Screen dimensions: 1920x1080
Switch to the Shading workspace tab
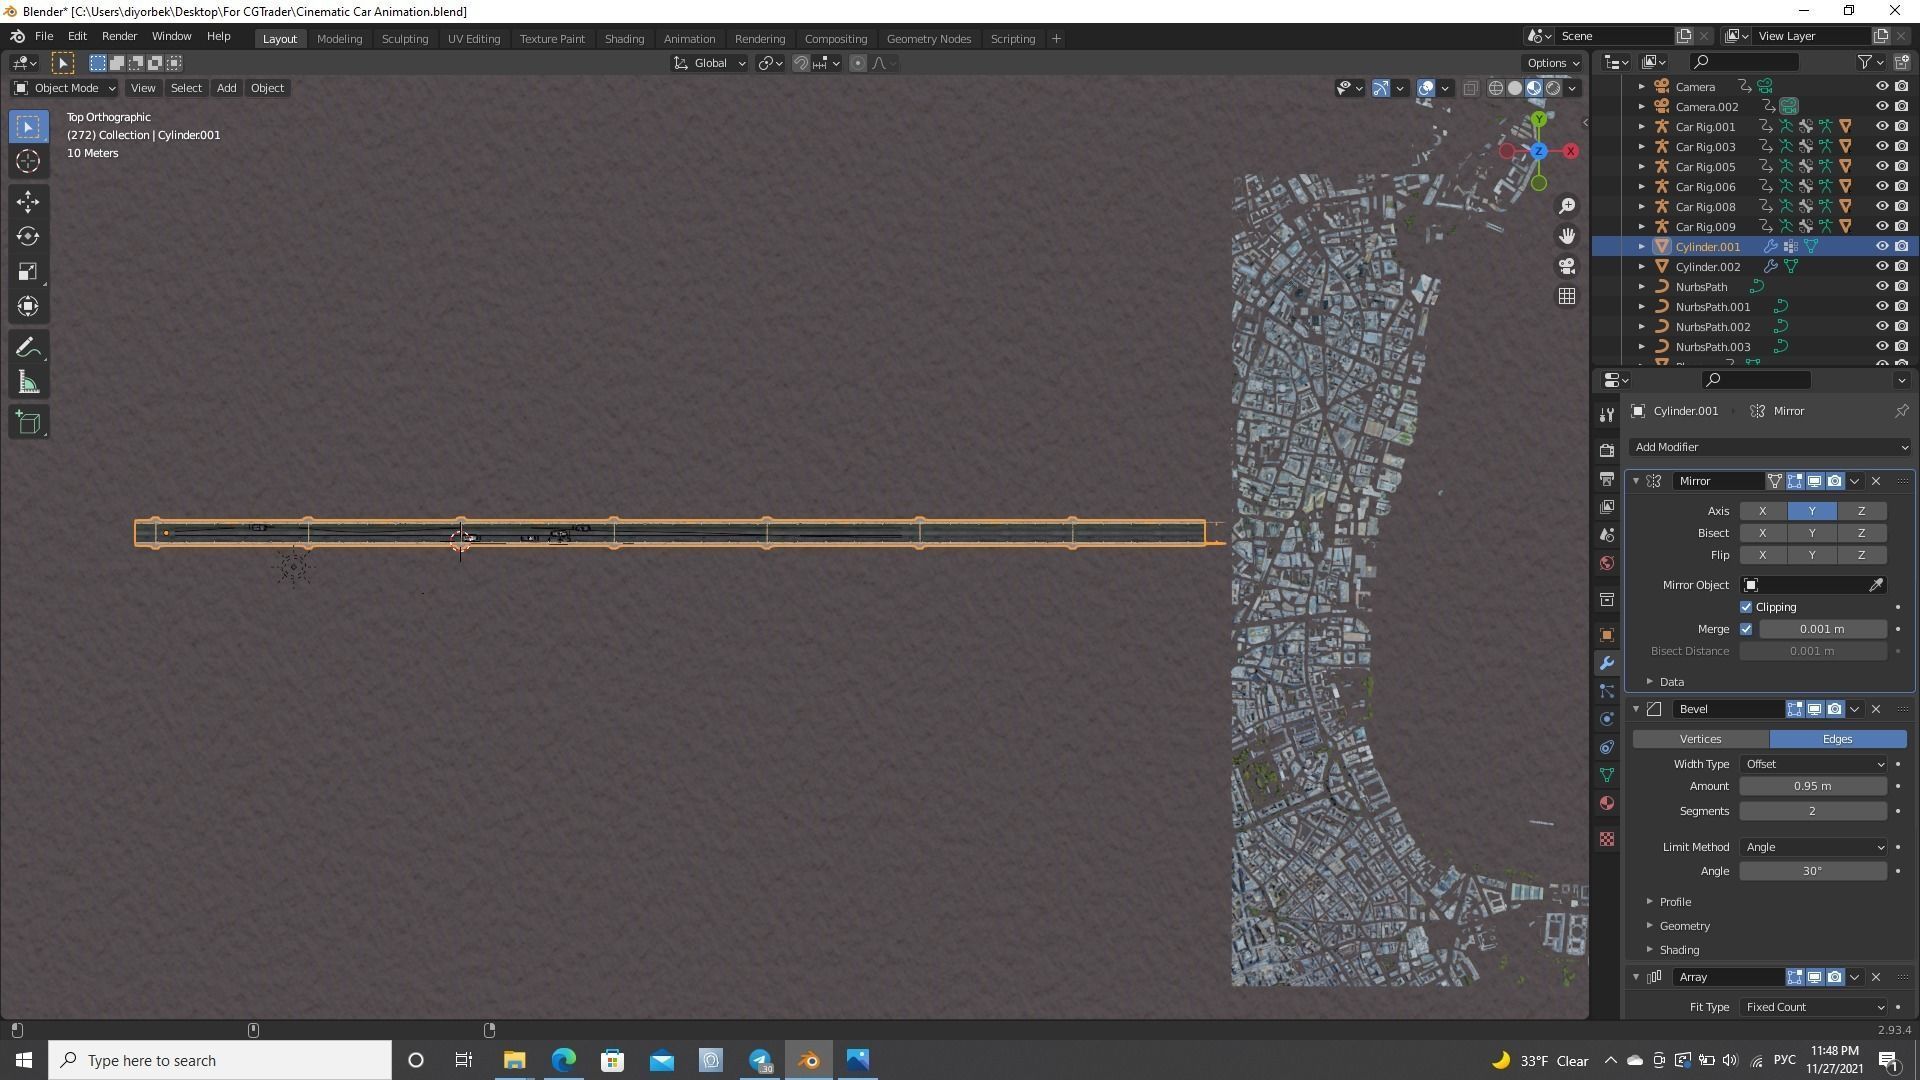[624, 38]
